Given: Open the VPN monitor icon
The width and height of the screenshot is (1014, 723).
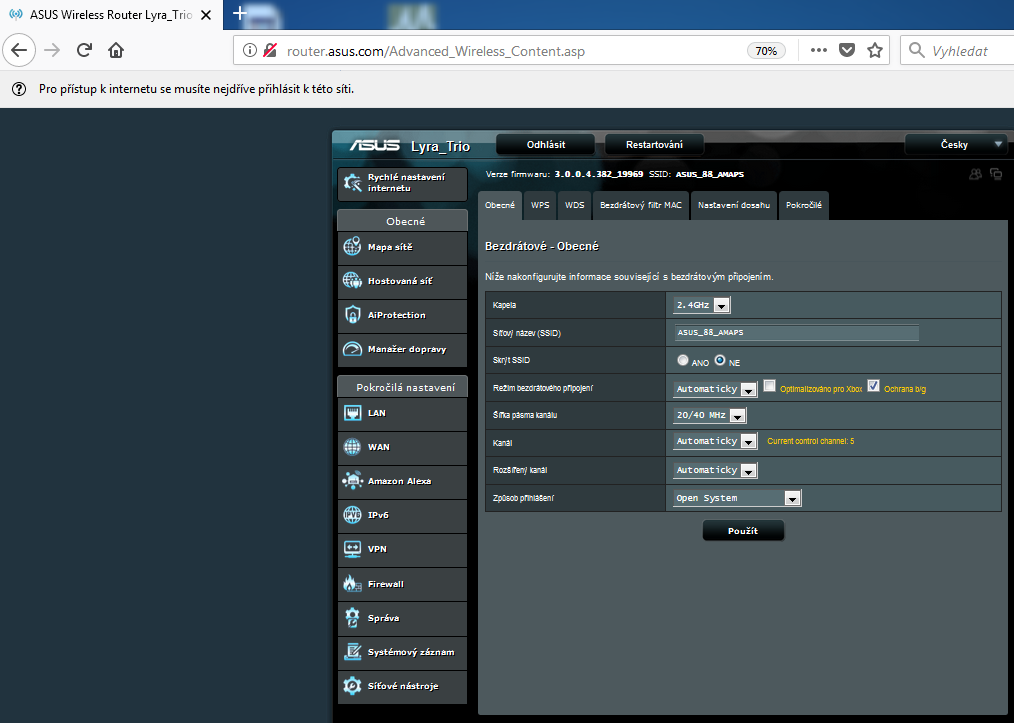Looking at the screenshot, I should point(352,549).
